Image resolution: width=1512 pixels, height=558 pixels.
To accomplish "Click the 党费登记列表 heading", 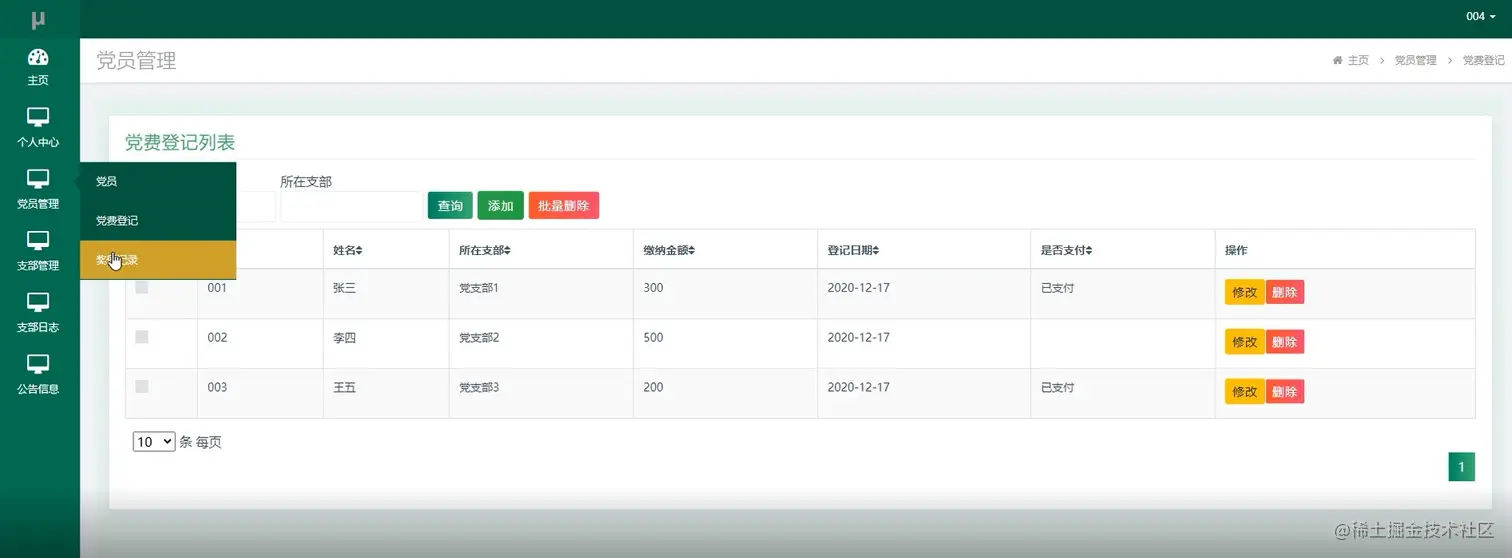I will click(180, 143).
